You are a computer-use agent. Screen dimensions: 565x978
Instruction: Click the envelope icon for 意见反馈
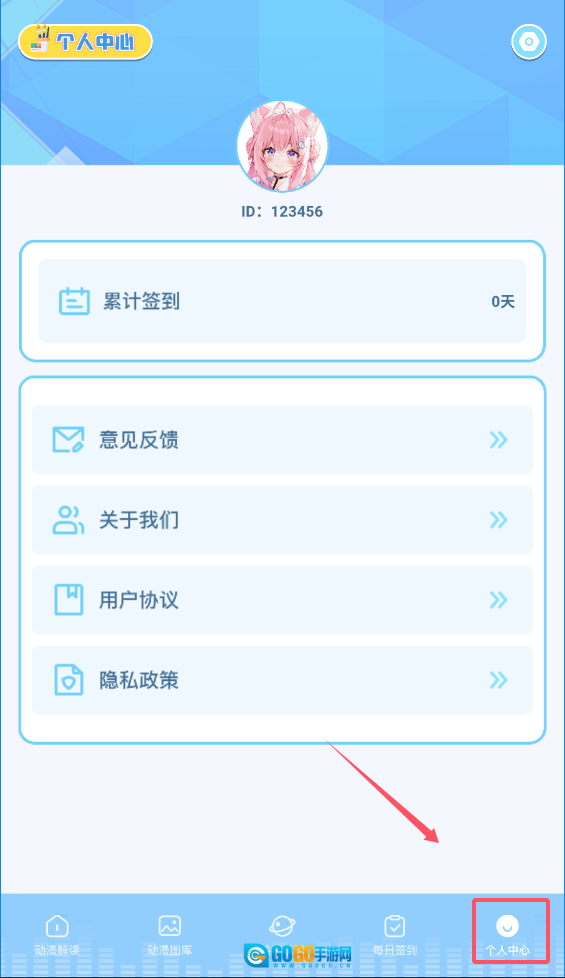pyautogui.click(x=68, y=440)
